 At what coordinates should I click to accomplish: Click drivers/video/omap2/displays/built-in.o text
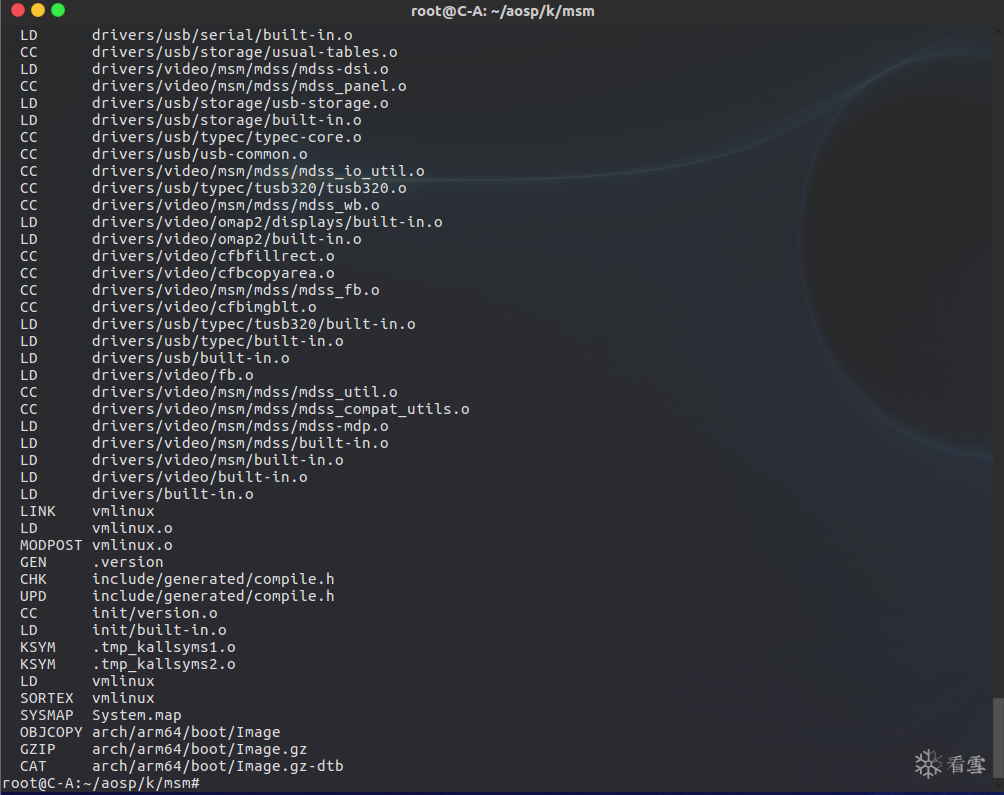267,222
